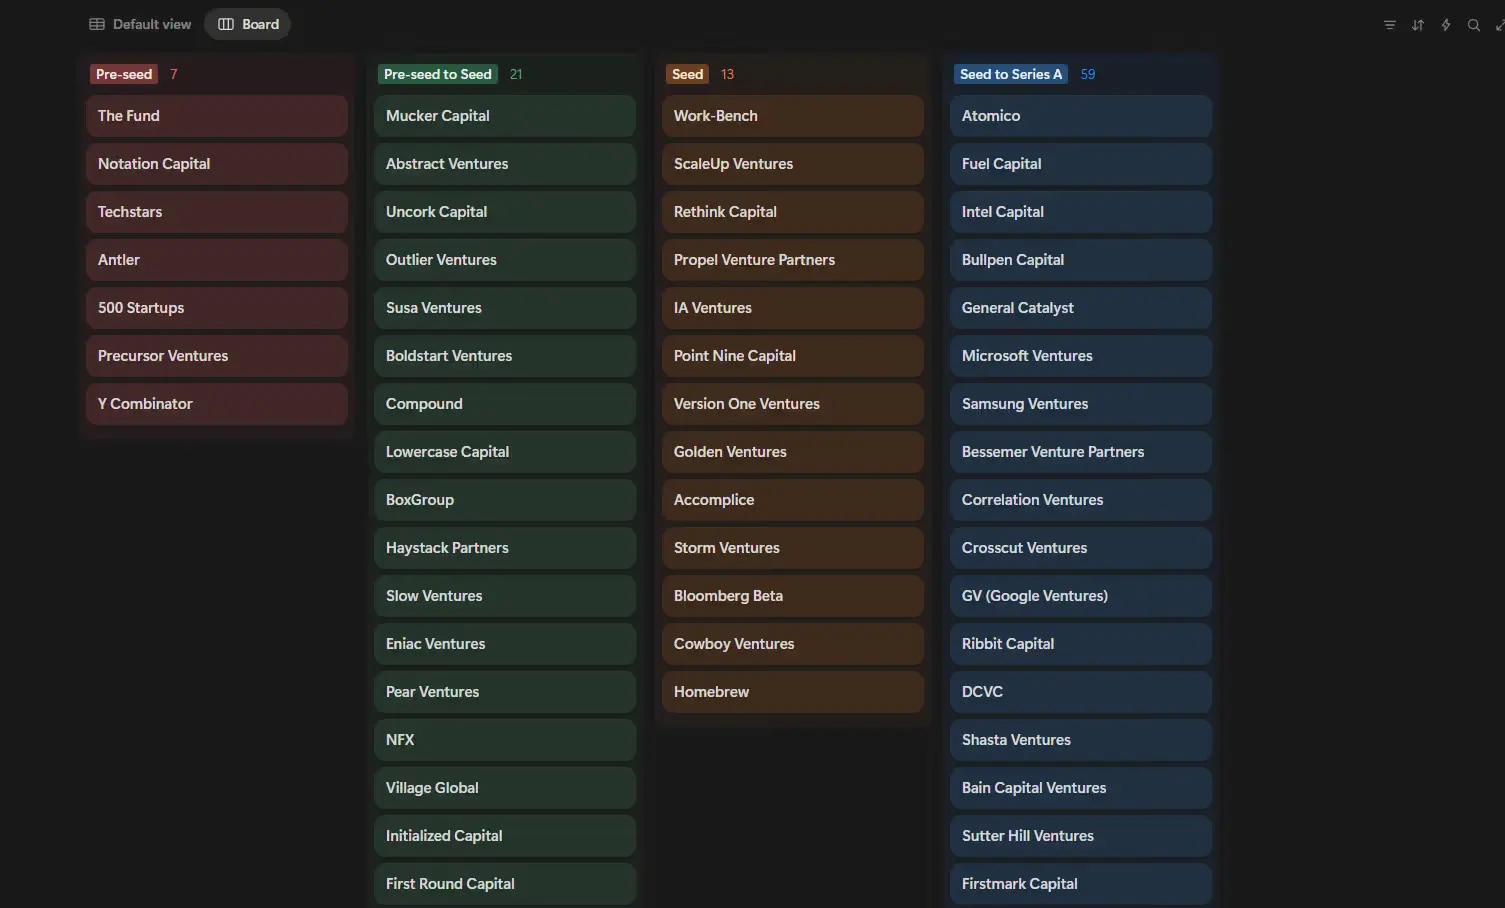Open the First Round Capital card

click(504, 883)
